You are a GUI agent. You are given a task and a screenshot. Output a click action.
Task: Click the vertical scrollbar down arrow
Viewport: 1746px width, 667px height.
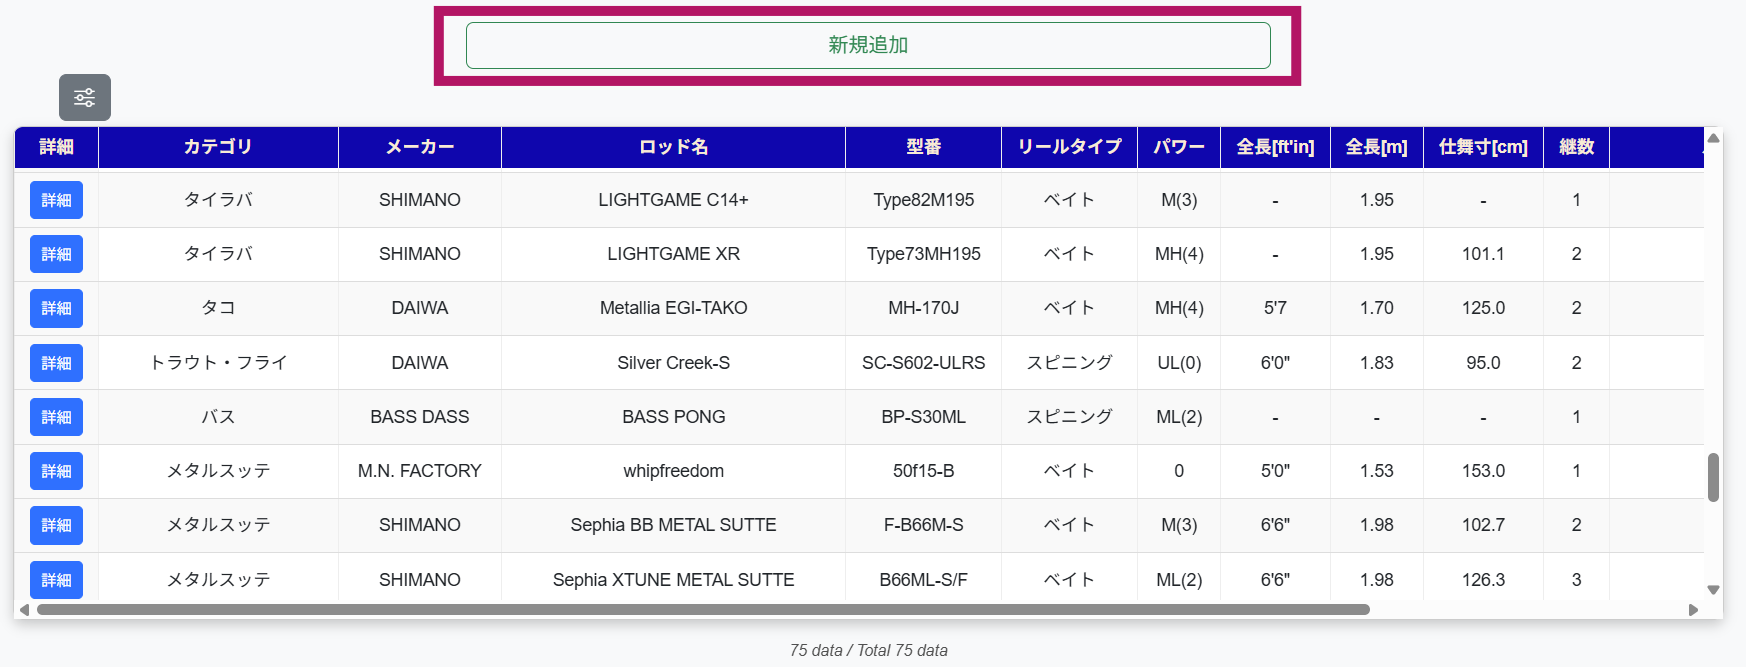click(x=1713, y=590)
